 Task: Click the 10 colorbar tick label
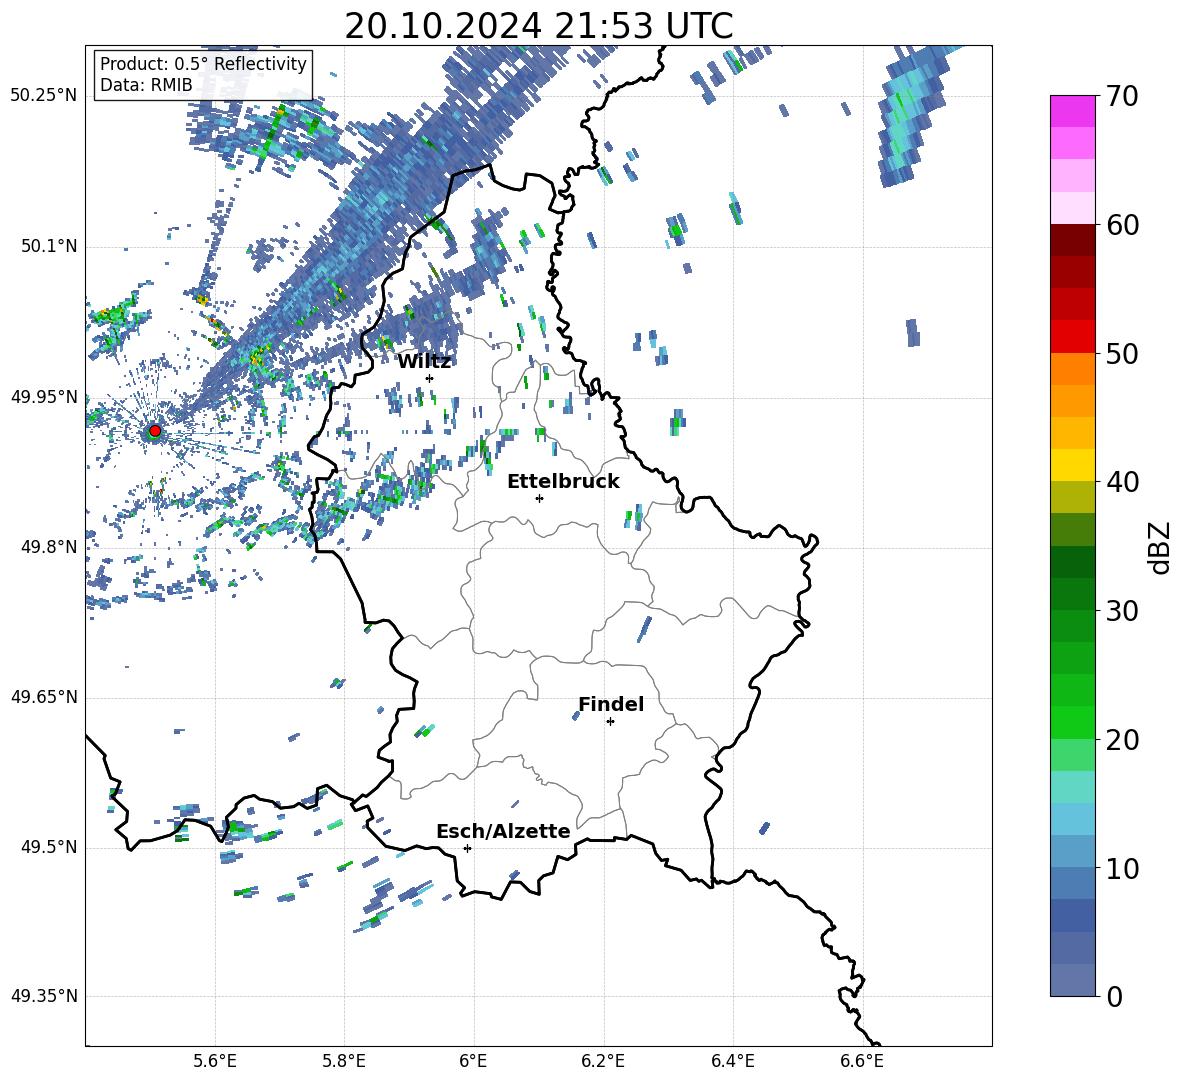(x=1121, y=868)
